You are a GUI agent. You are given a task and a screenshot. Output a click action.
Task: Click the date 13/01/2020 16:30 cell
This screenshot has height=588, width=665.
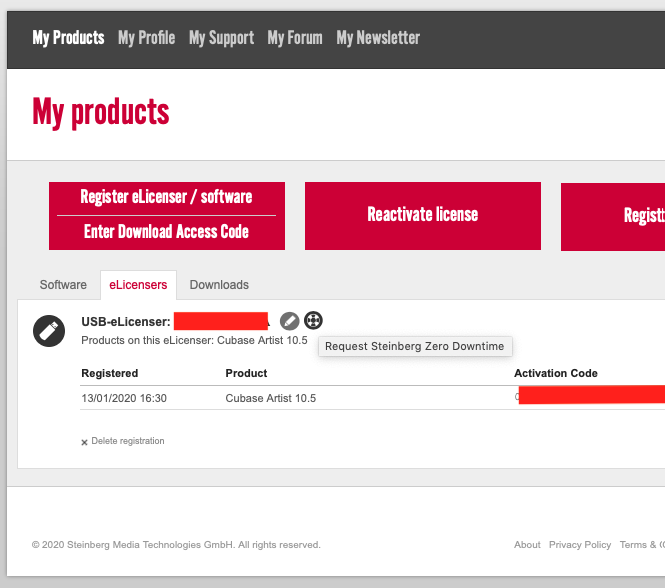click(x=124, y=398)
